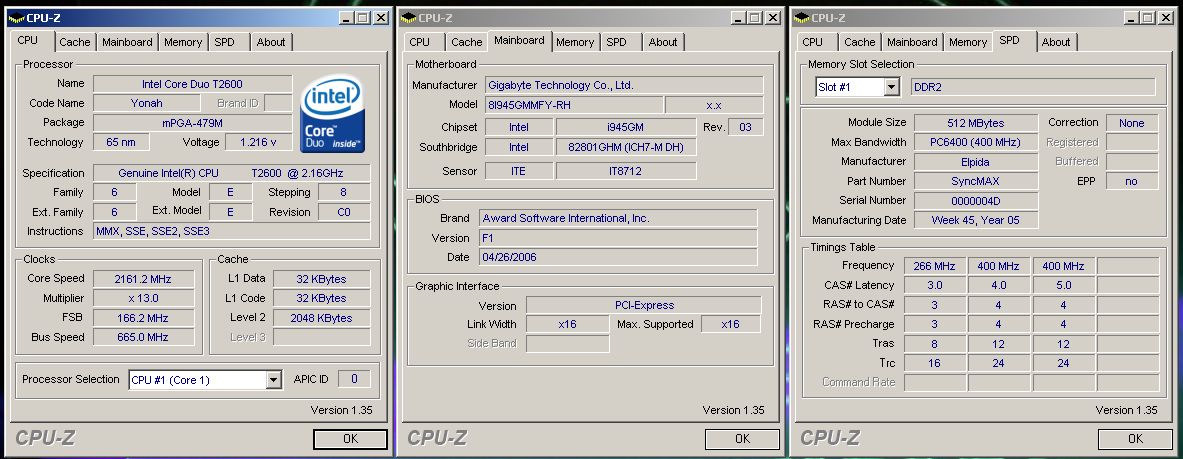Click the MMX, SSE, SSE2, SSE3 instructions field
Screen dimensions: 1183x459
pos(232,231)
